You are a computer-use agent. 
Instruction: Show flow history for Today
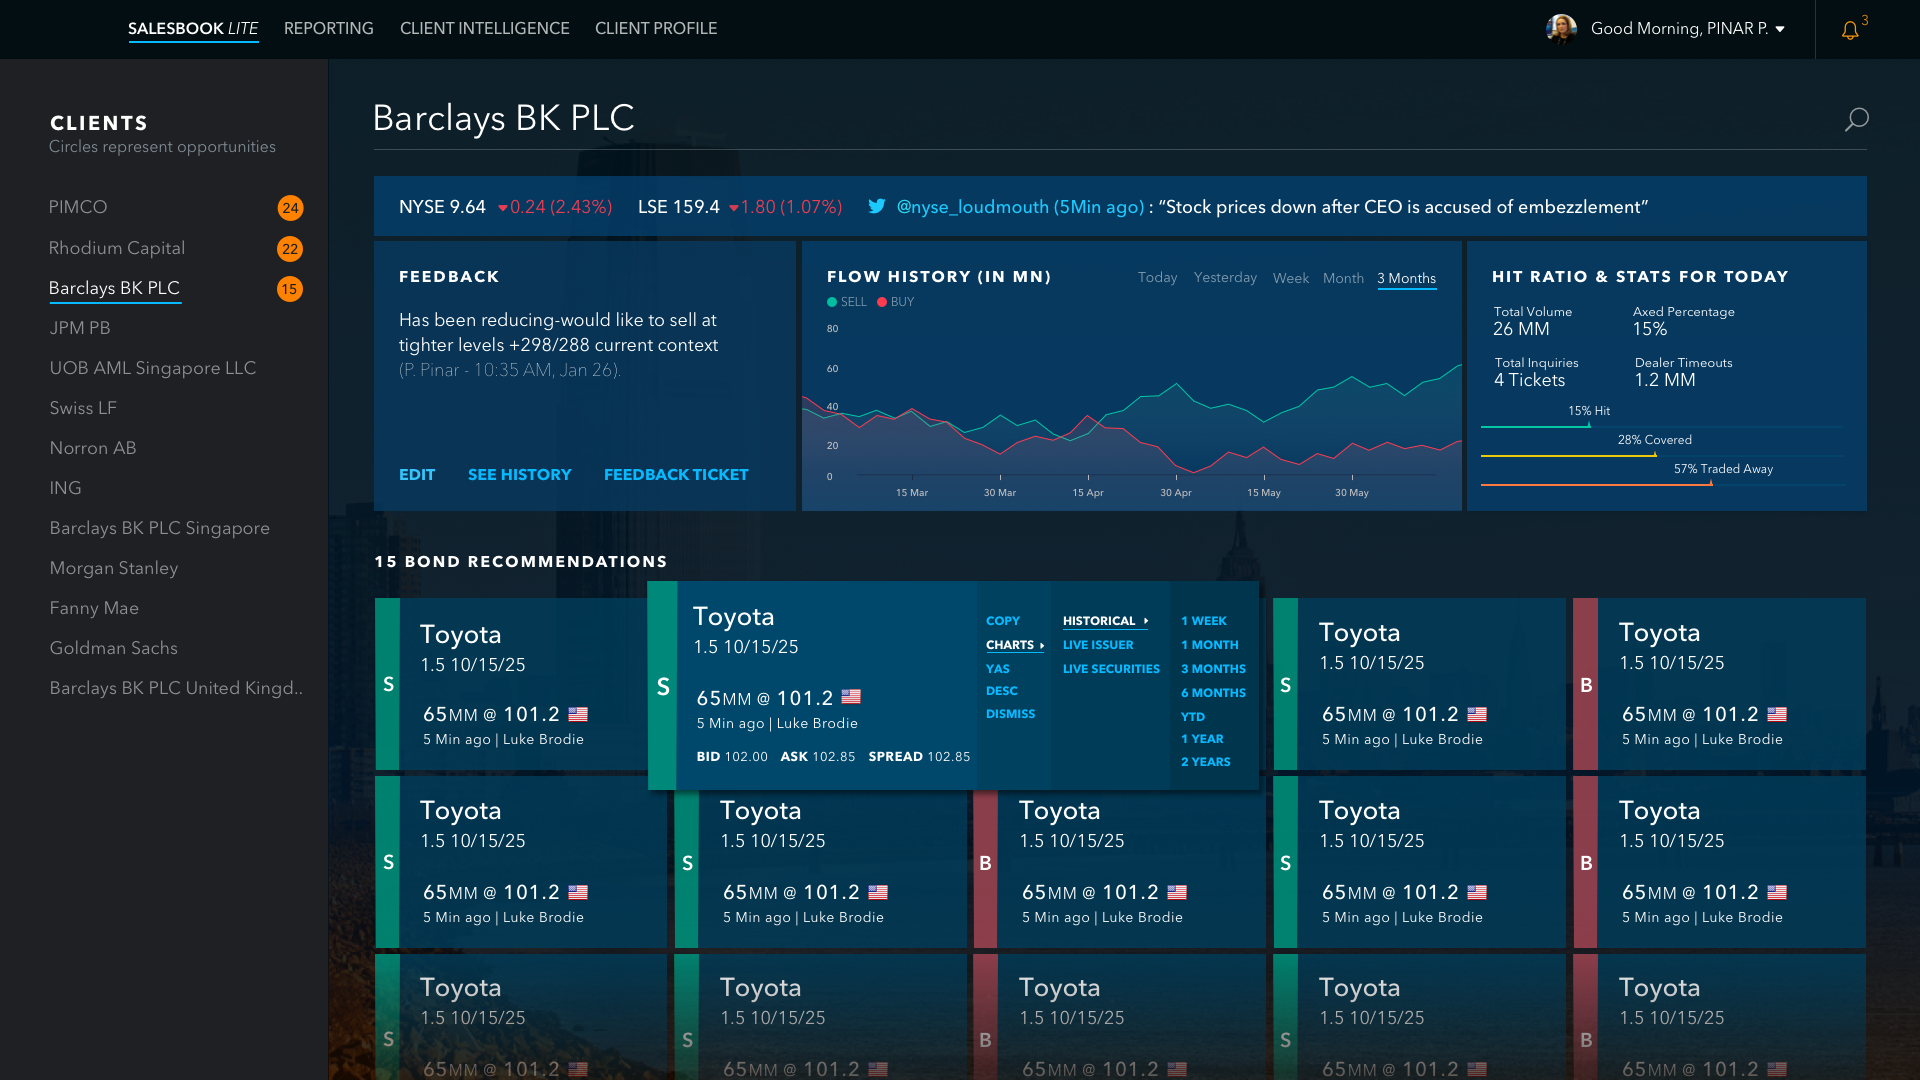click(1157, 277)
